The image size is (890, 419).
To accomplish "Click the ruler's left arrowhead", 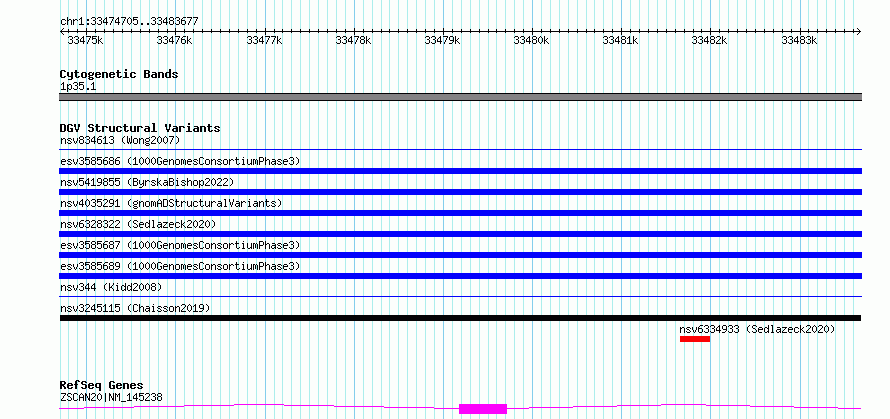I will point(63,31).
